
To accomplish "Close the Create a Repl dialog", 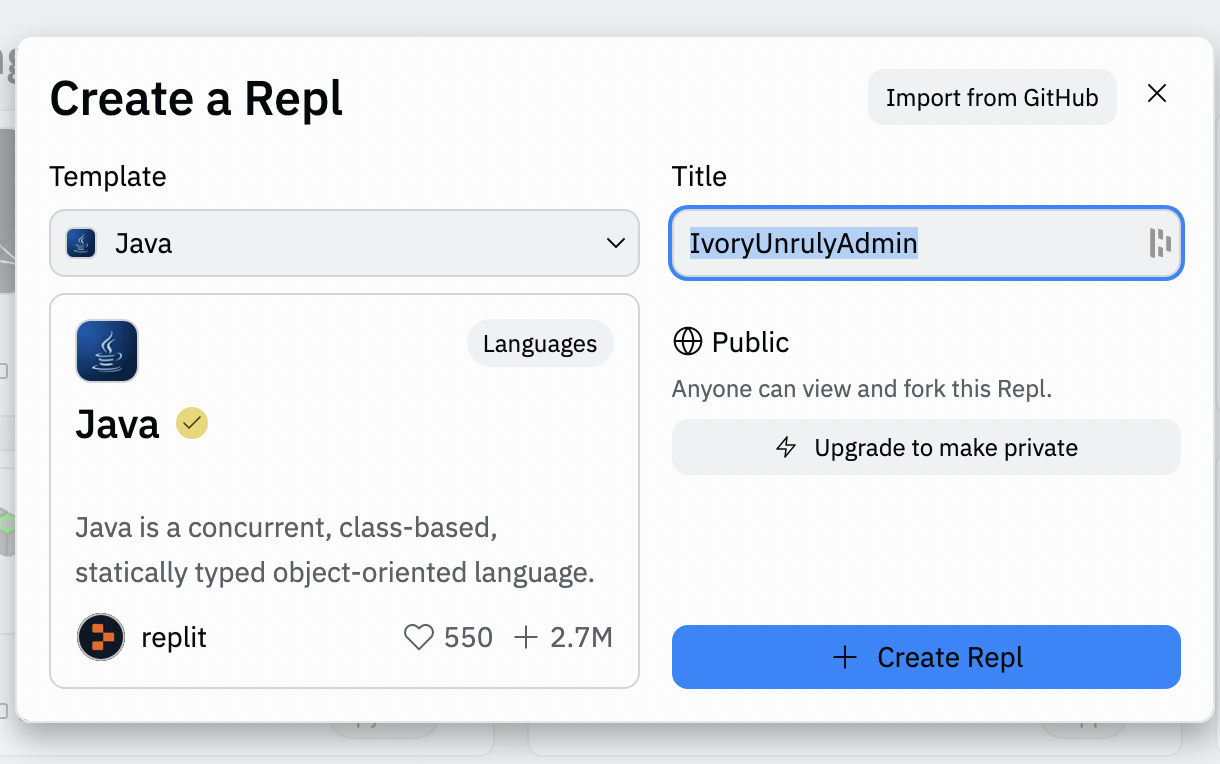I will point(1157,94).
